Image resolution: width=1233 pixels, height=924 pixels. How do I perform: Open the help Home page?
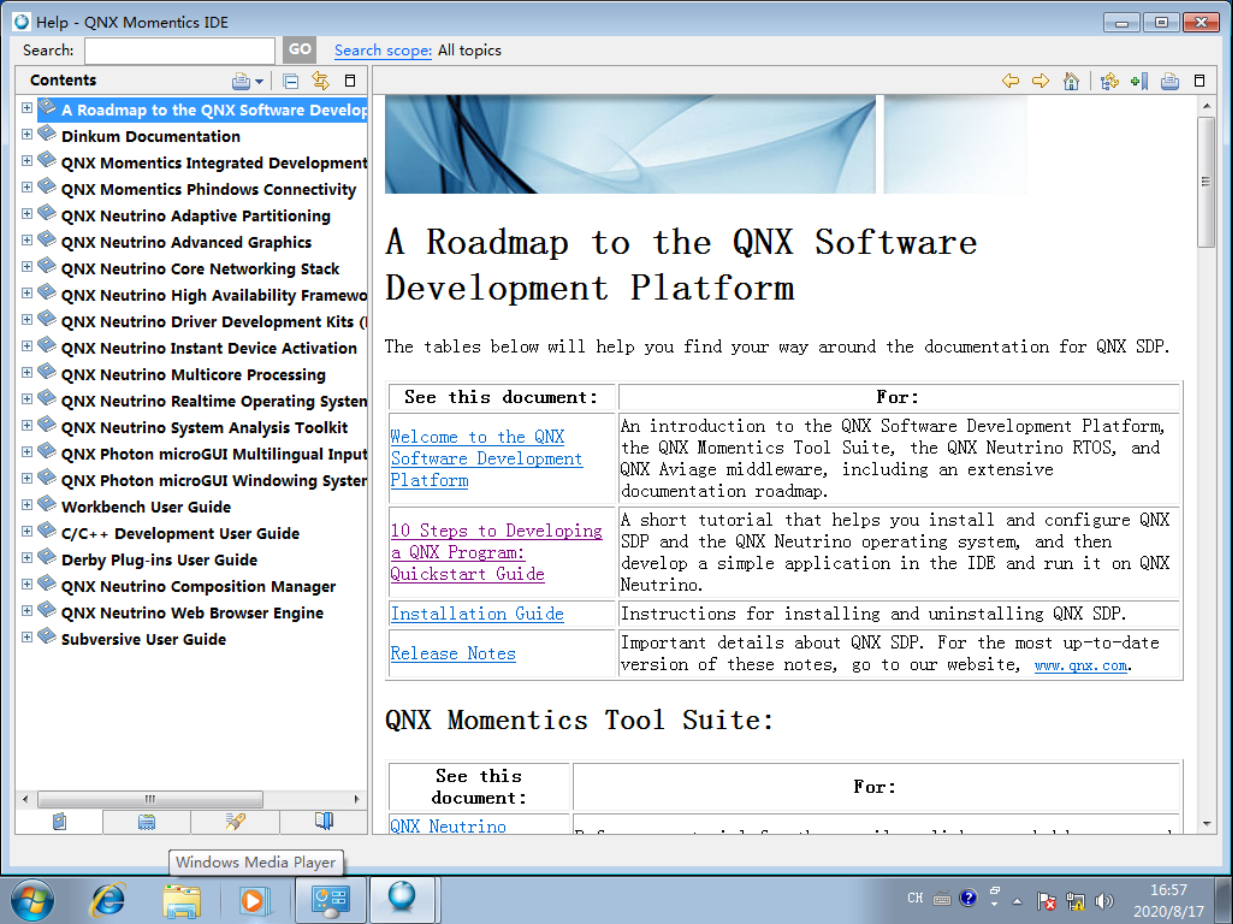pos(1070,82)
